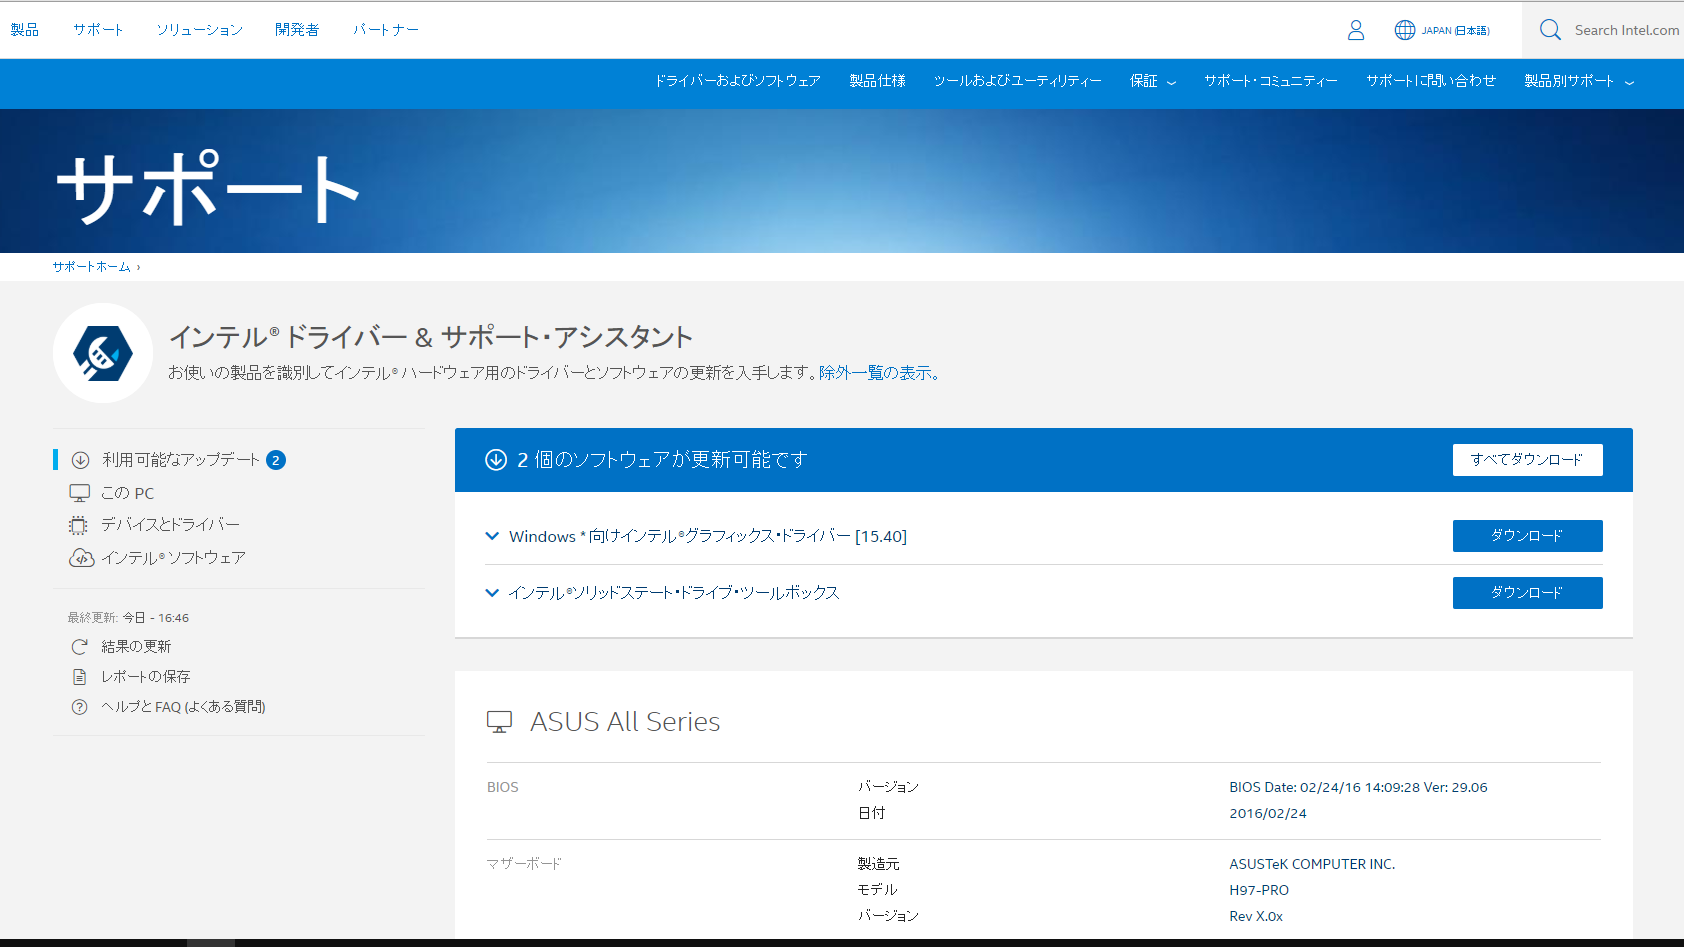The width and height of the screenshot is (1684, 947).
Task: Select 利用可能なアップデート in sidebar
Action: click(x=181, y=460)
